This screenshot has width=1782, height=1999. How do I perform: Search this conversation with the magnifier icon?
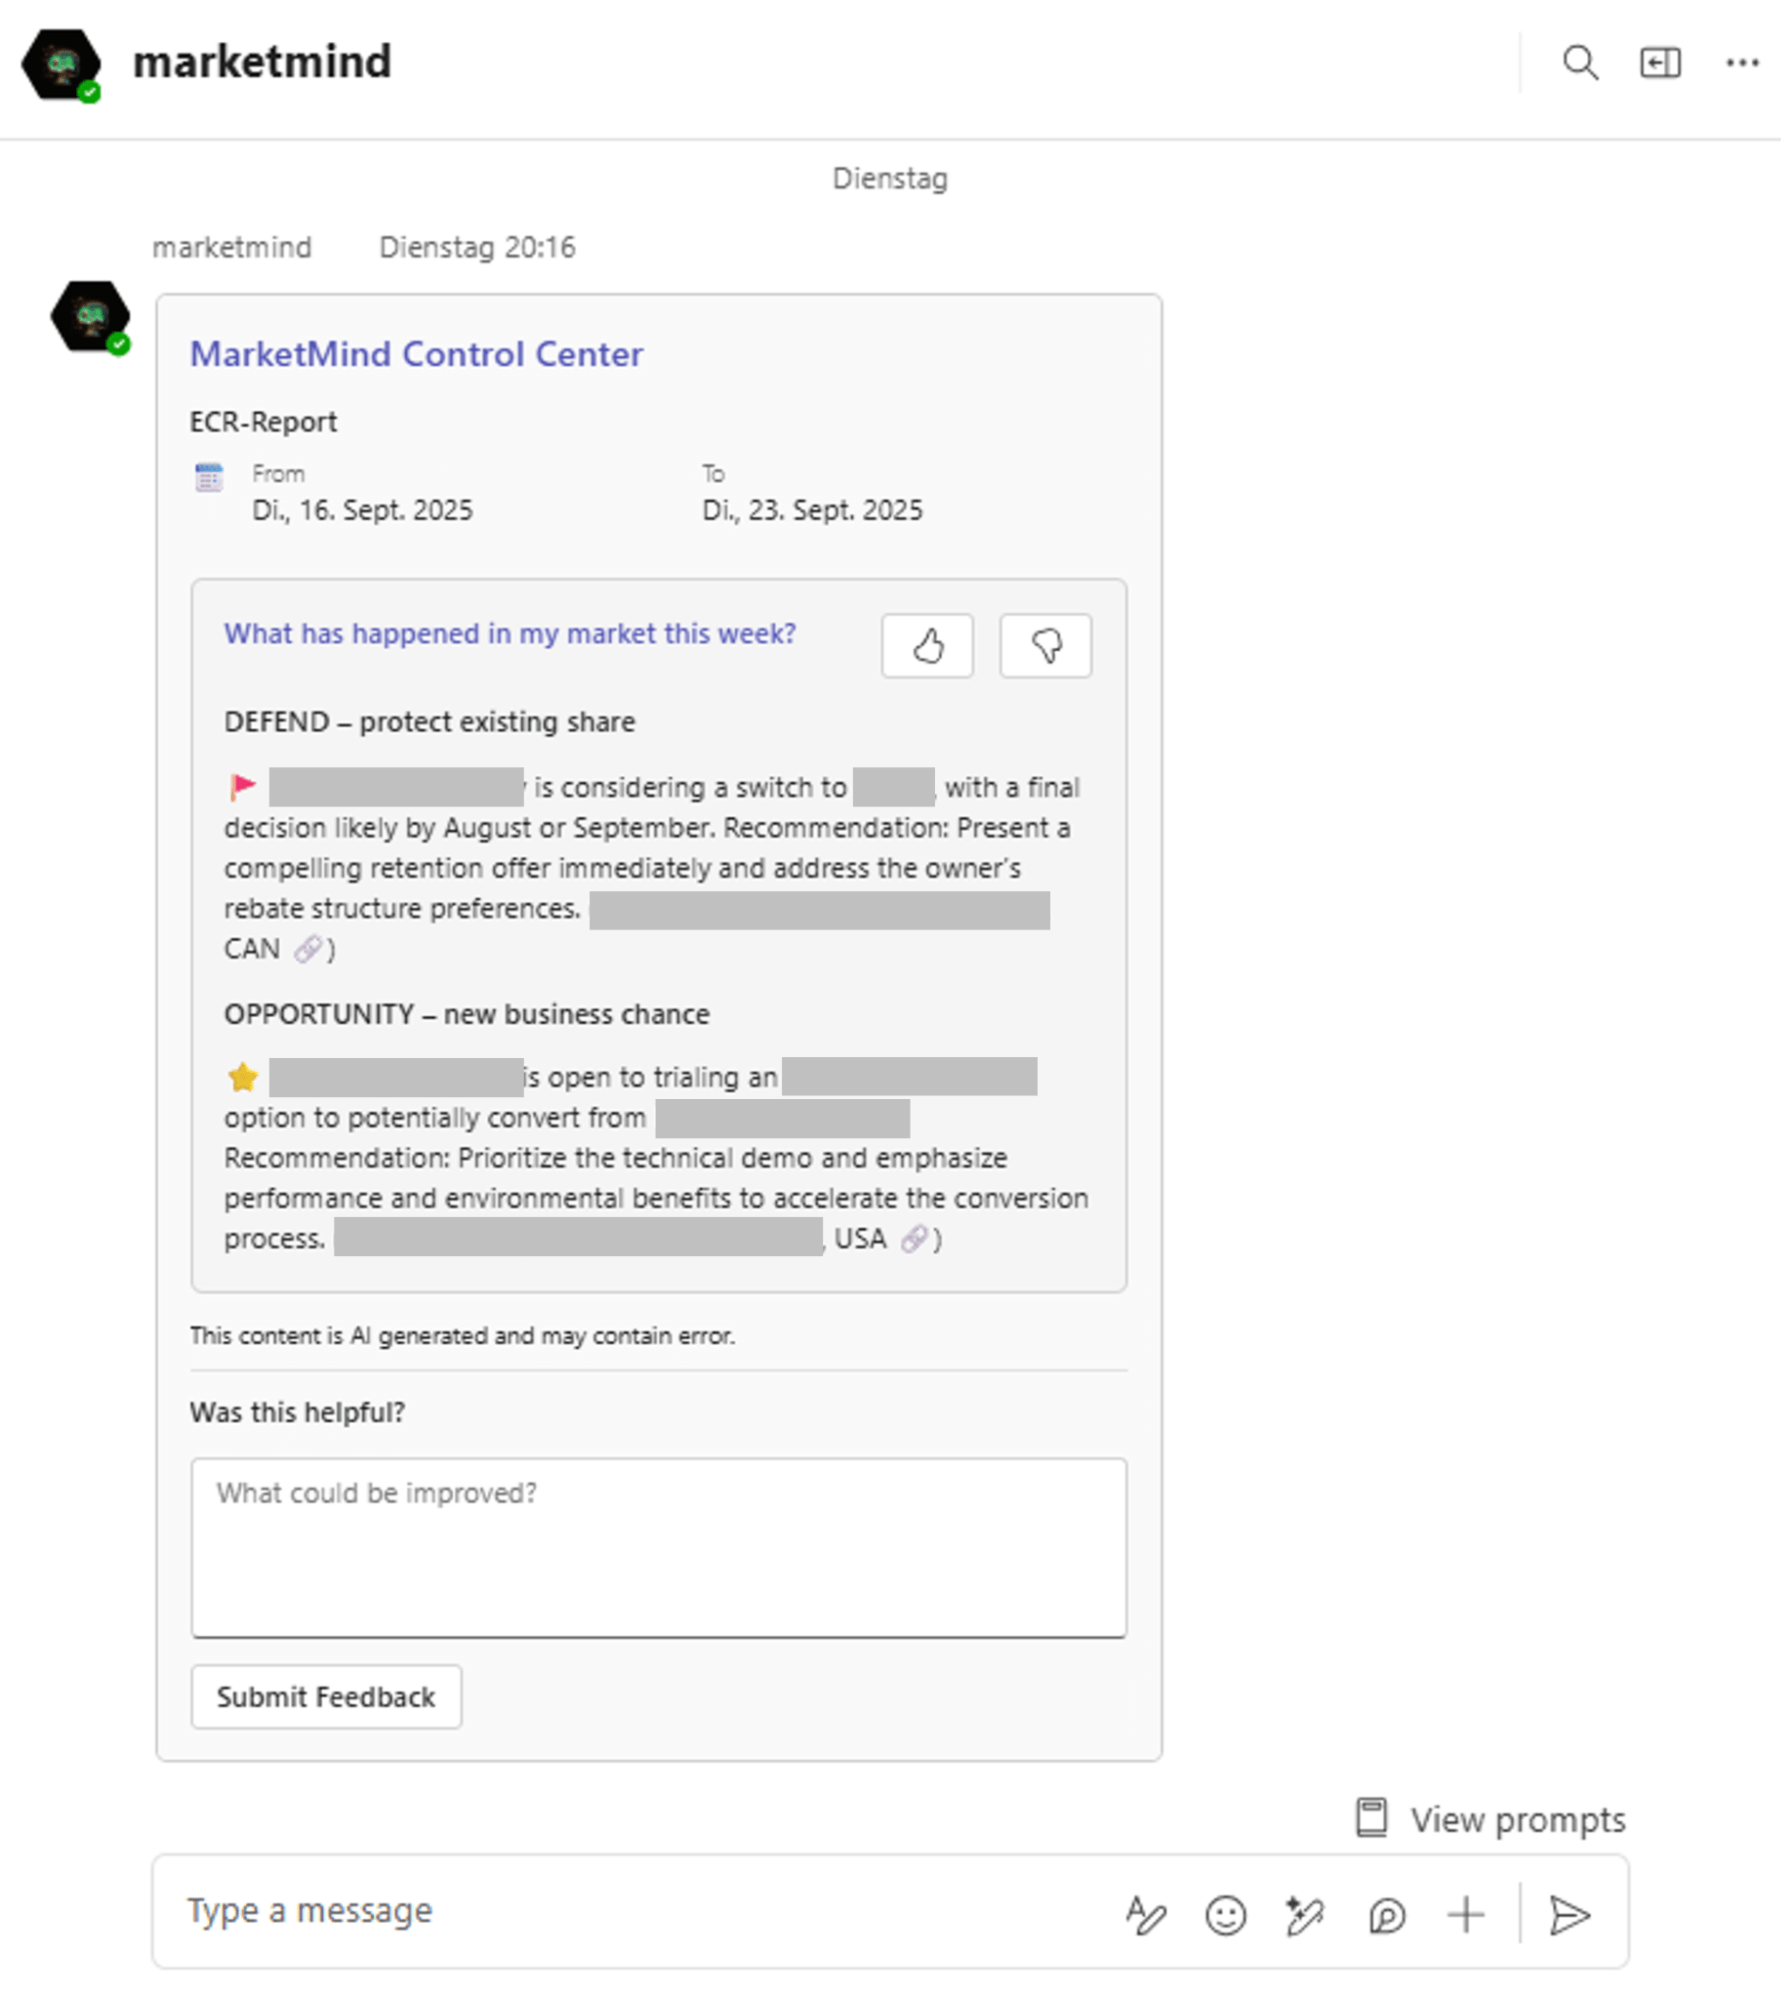[x=1580, y=63]
